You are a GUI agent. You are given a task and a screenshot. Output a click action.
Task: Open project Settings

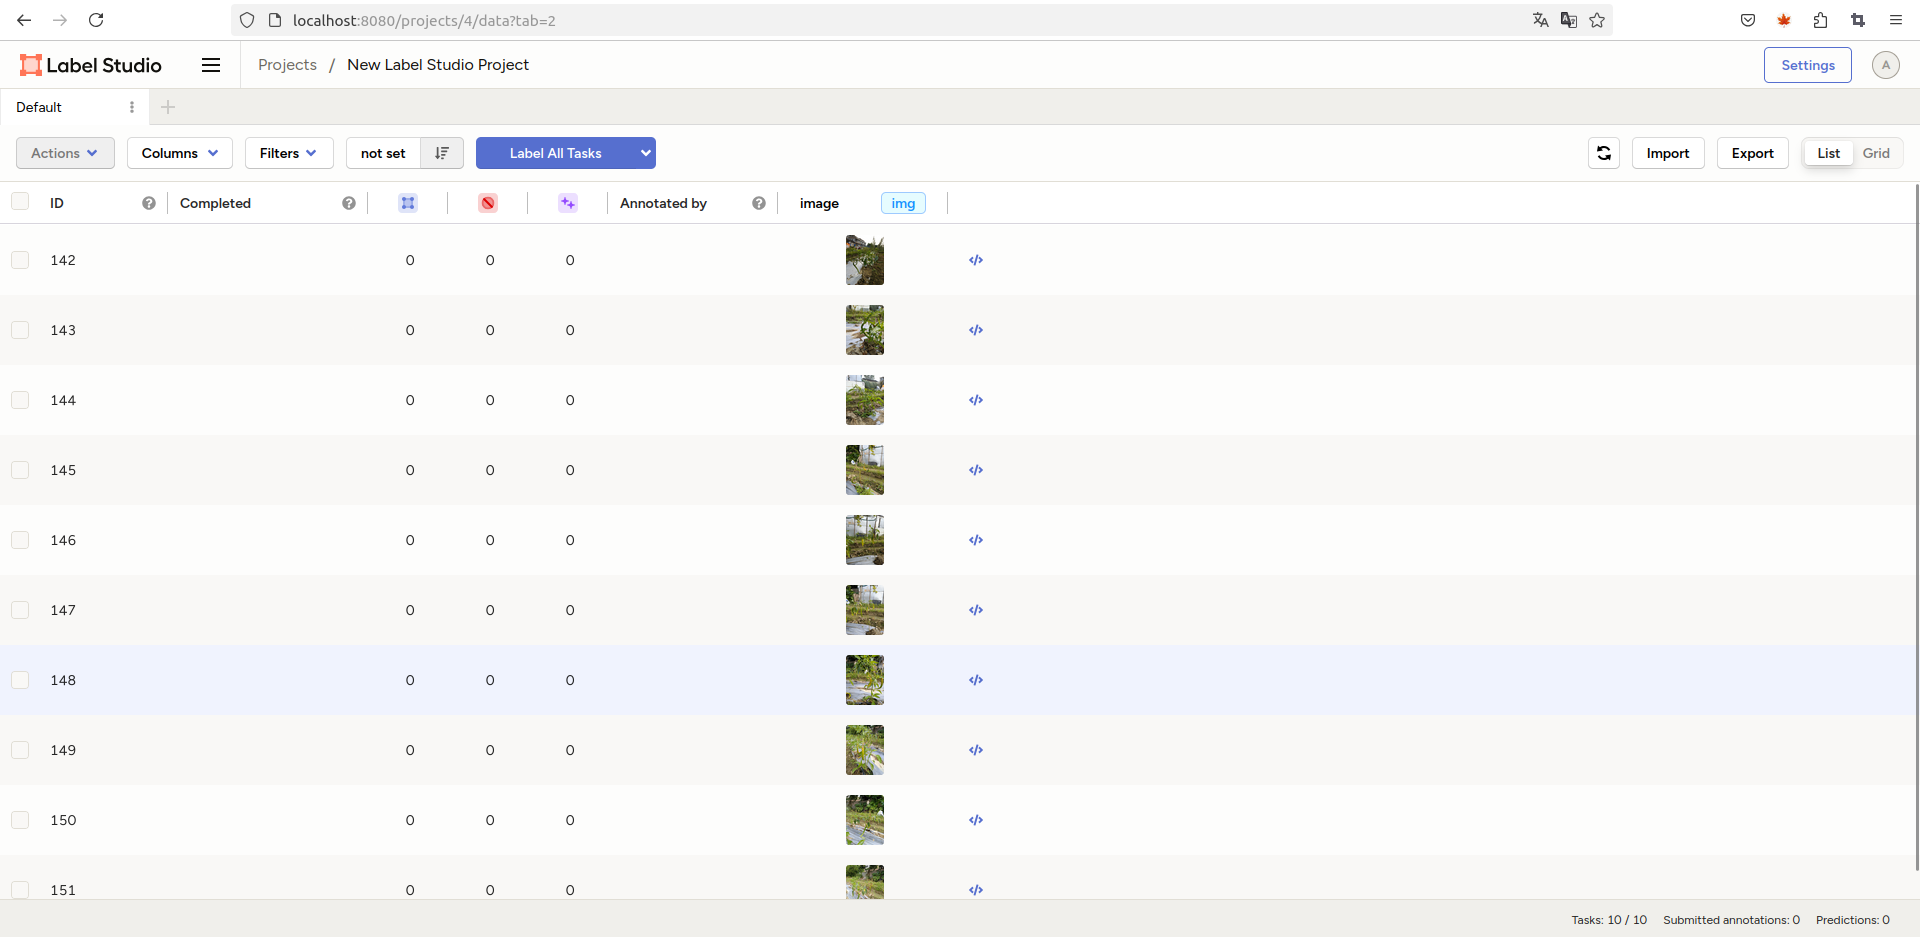pos(1807,65)
